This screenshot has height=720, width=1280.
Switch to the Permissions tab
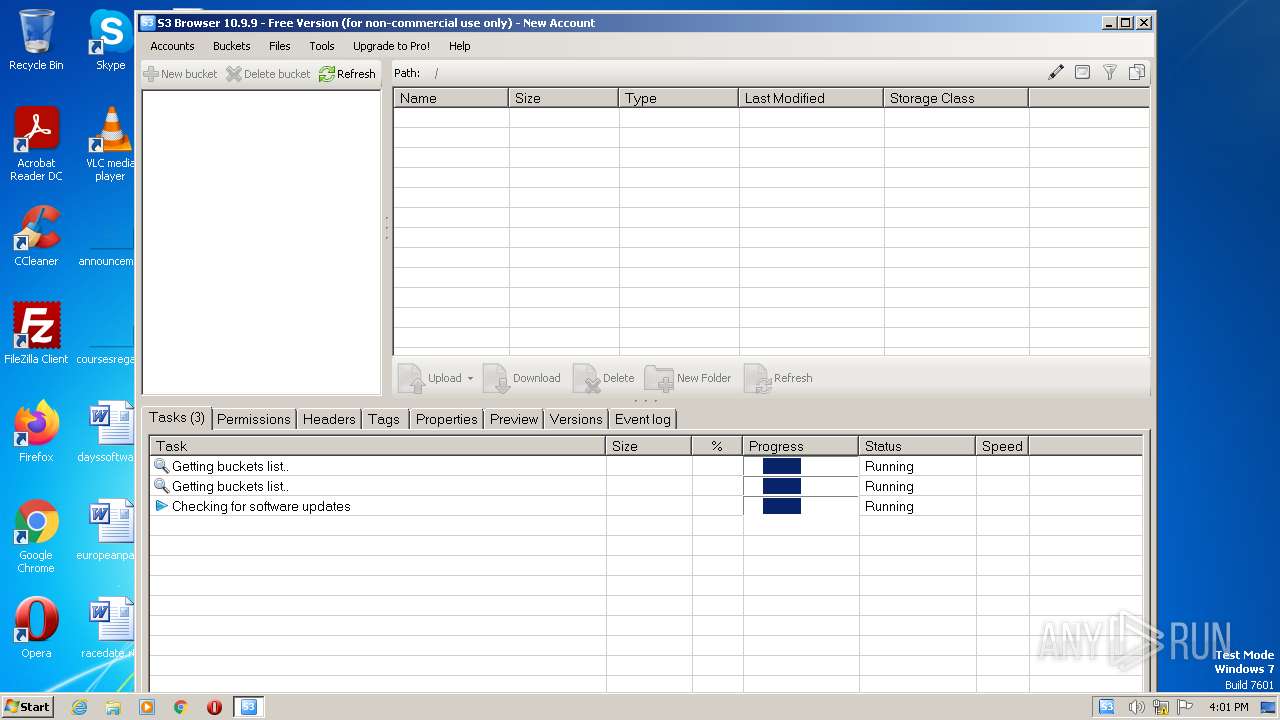(x=254, y=419)
